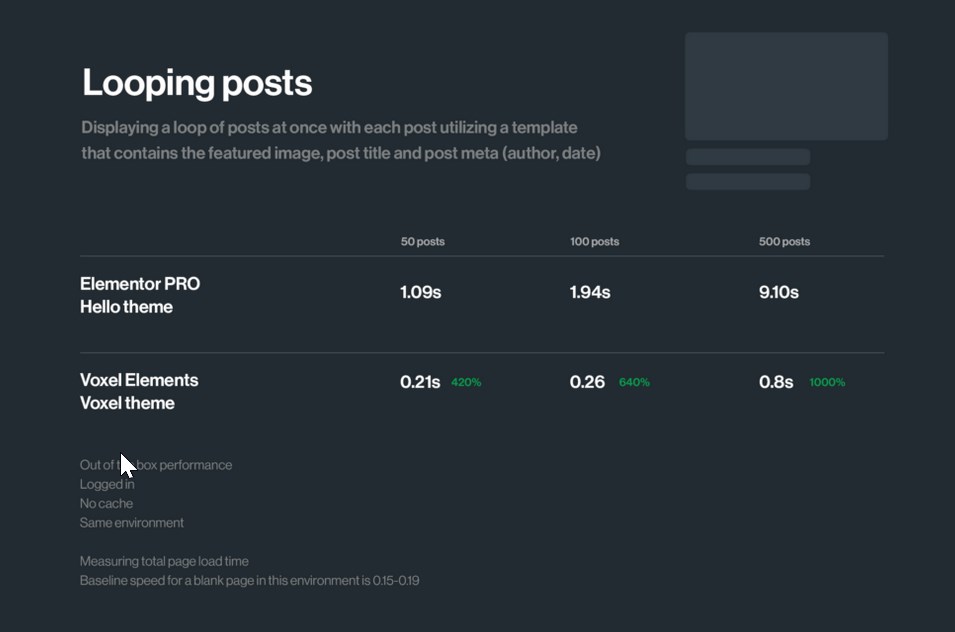Click the "50 posts" column header
The width and height of the screenshot is (955, 632).
422,242
